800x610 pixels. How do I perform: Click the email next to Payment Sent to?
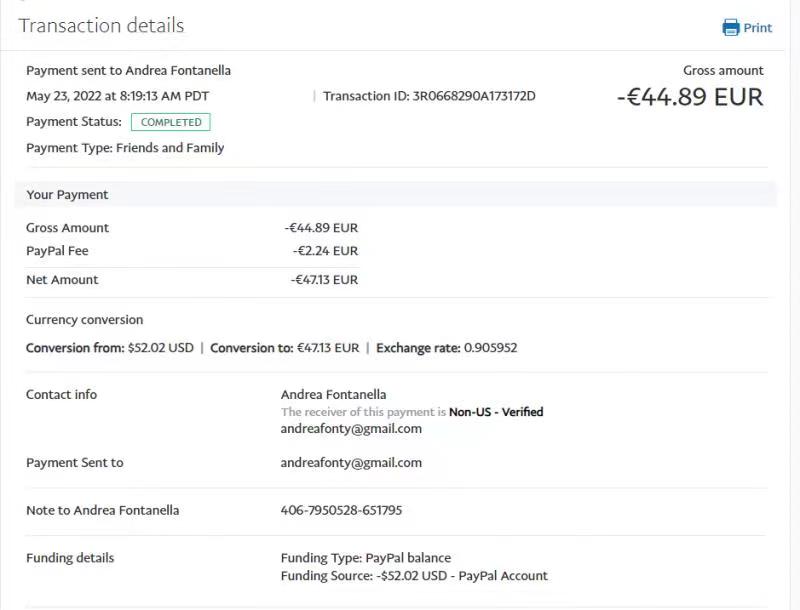pyautogui.click(x=351, y=462)
